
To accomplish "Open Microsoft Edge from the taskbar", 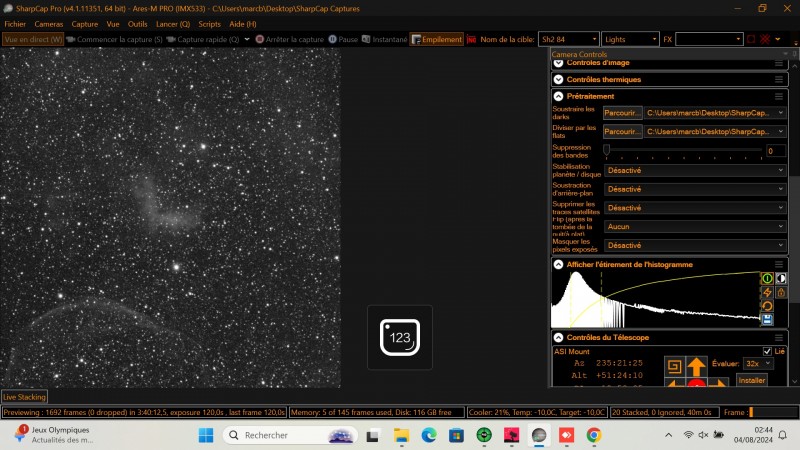I will (429, 435).
